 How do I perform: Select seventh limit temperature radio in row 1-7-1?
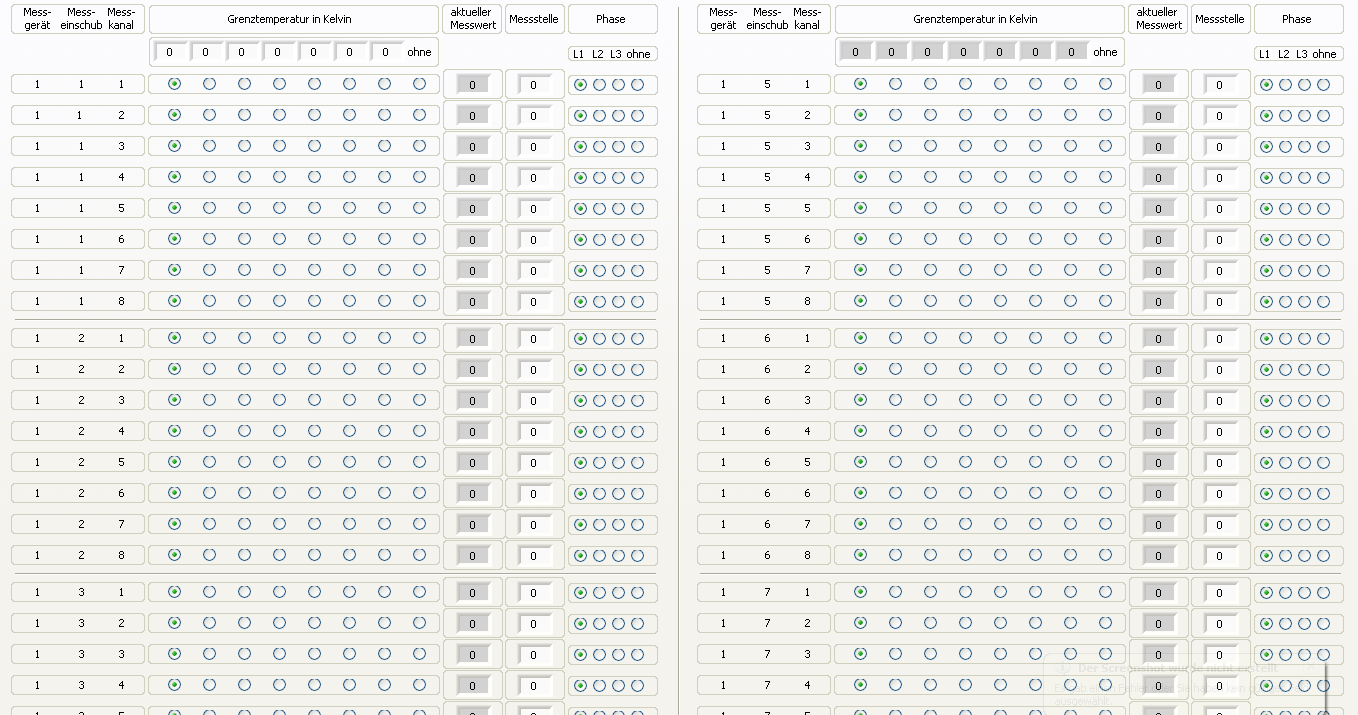[x=1070, y=592]
